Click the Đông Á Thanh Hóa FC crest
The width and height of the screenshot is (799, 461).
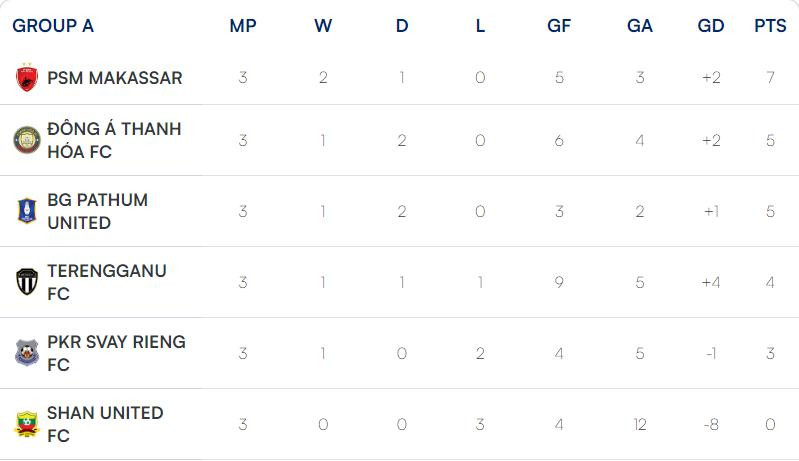click(x=26, y=140)
